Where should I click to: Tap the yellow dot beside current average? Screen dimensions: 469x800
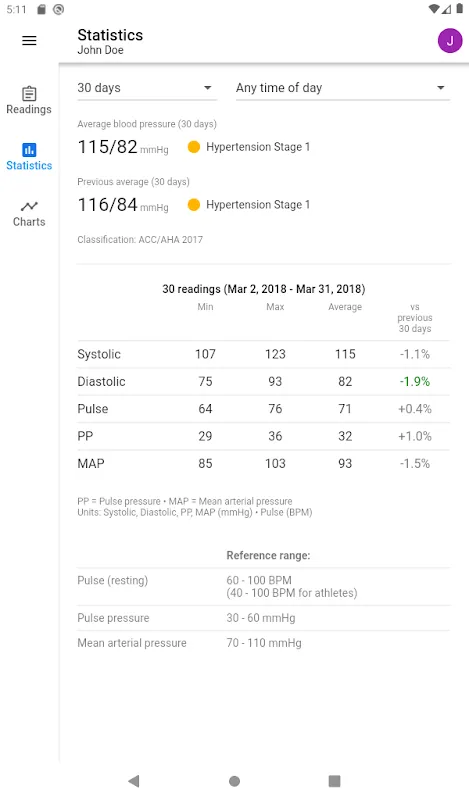point(193,147)
